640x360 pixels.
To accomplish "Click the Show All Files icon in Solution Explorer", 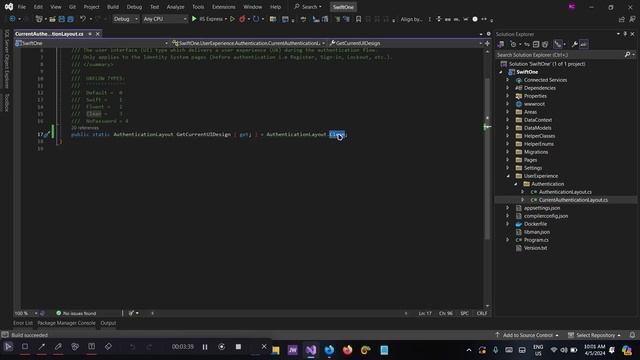I will 545,44.
